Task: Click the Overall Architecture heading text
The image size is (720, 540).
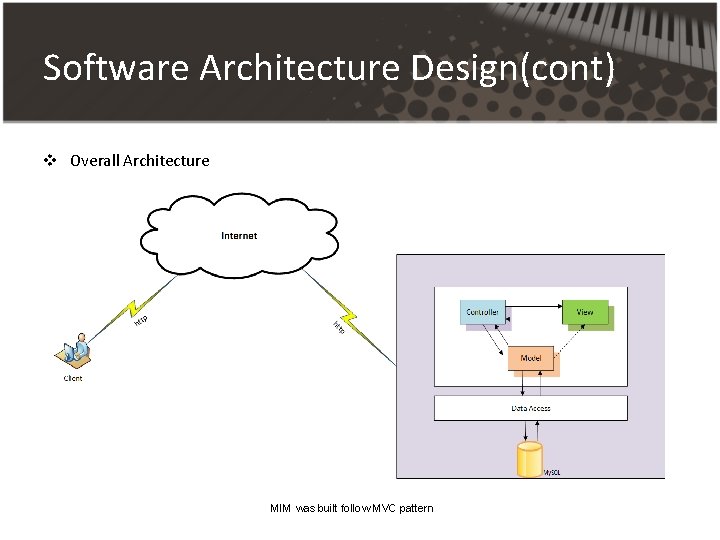Action: coord(140,160)
